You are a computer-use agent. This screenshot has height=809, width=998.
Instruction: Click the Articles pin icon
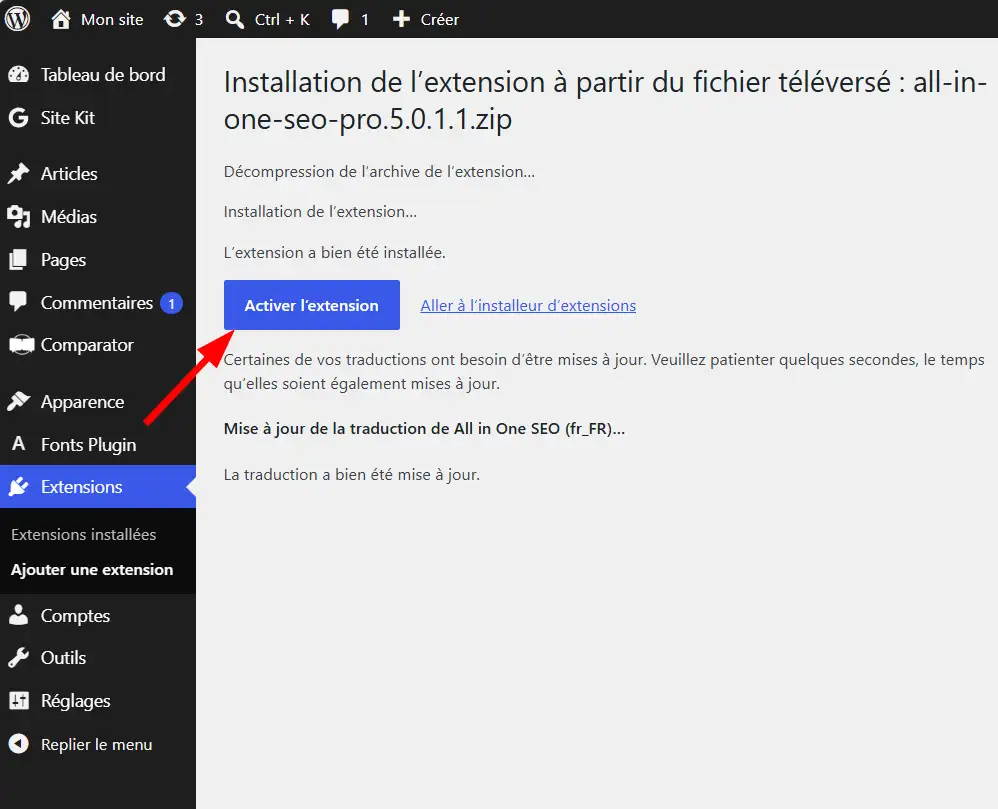(18, 173)
